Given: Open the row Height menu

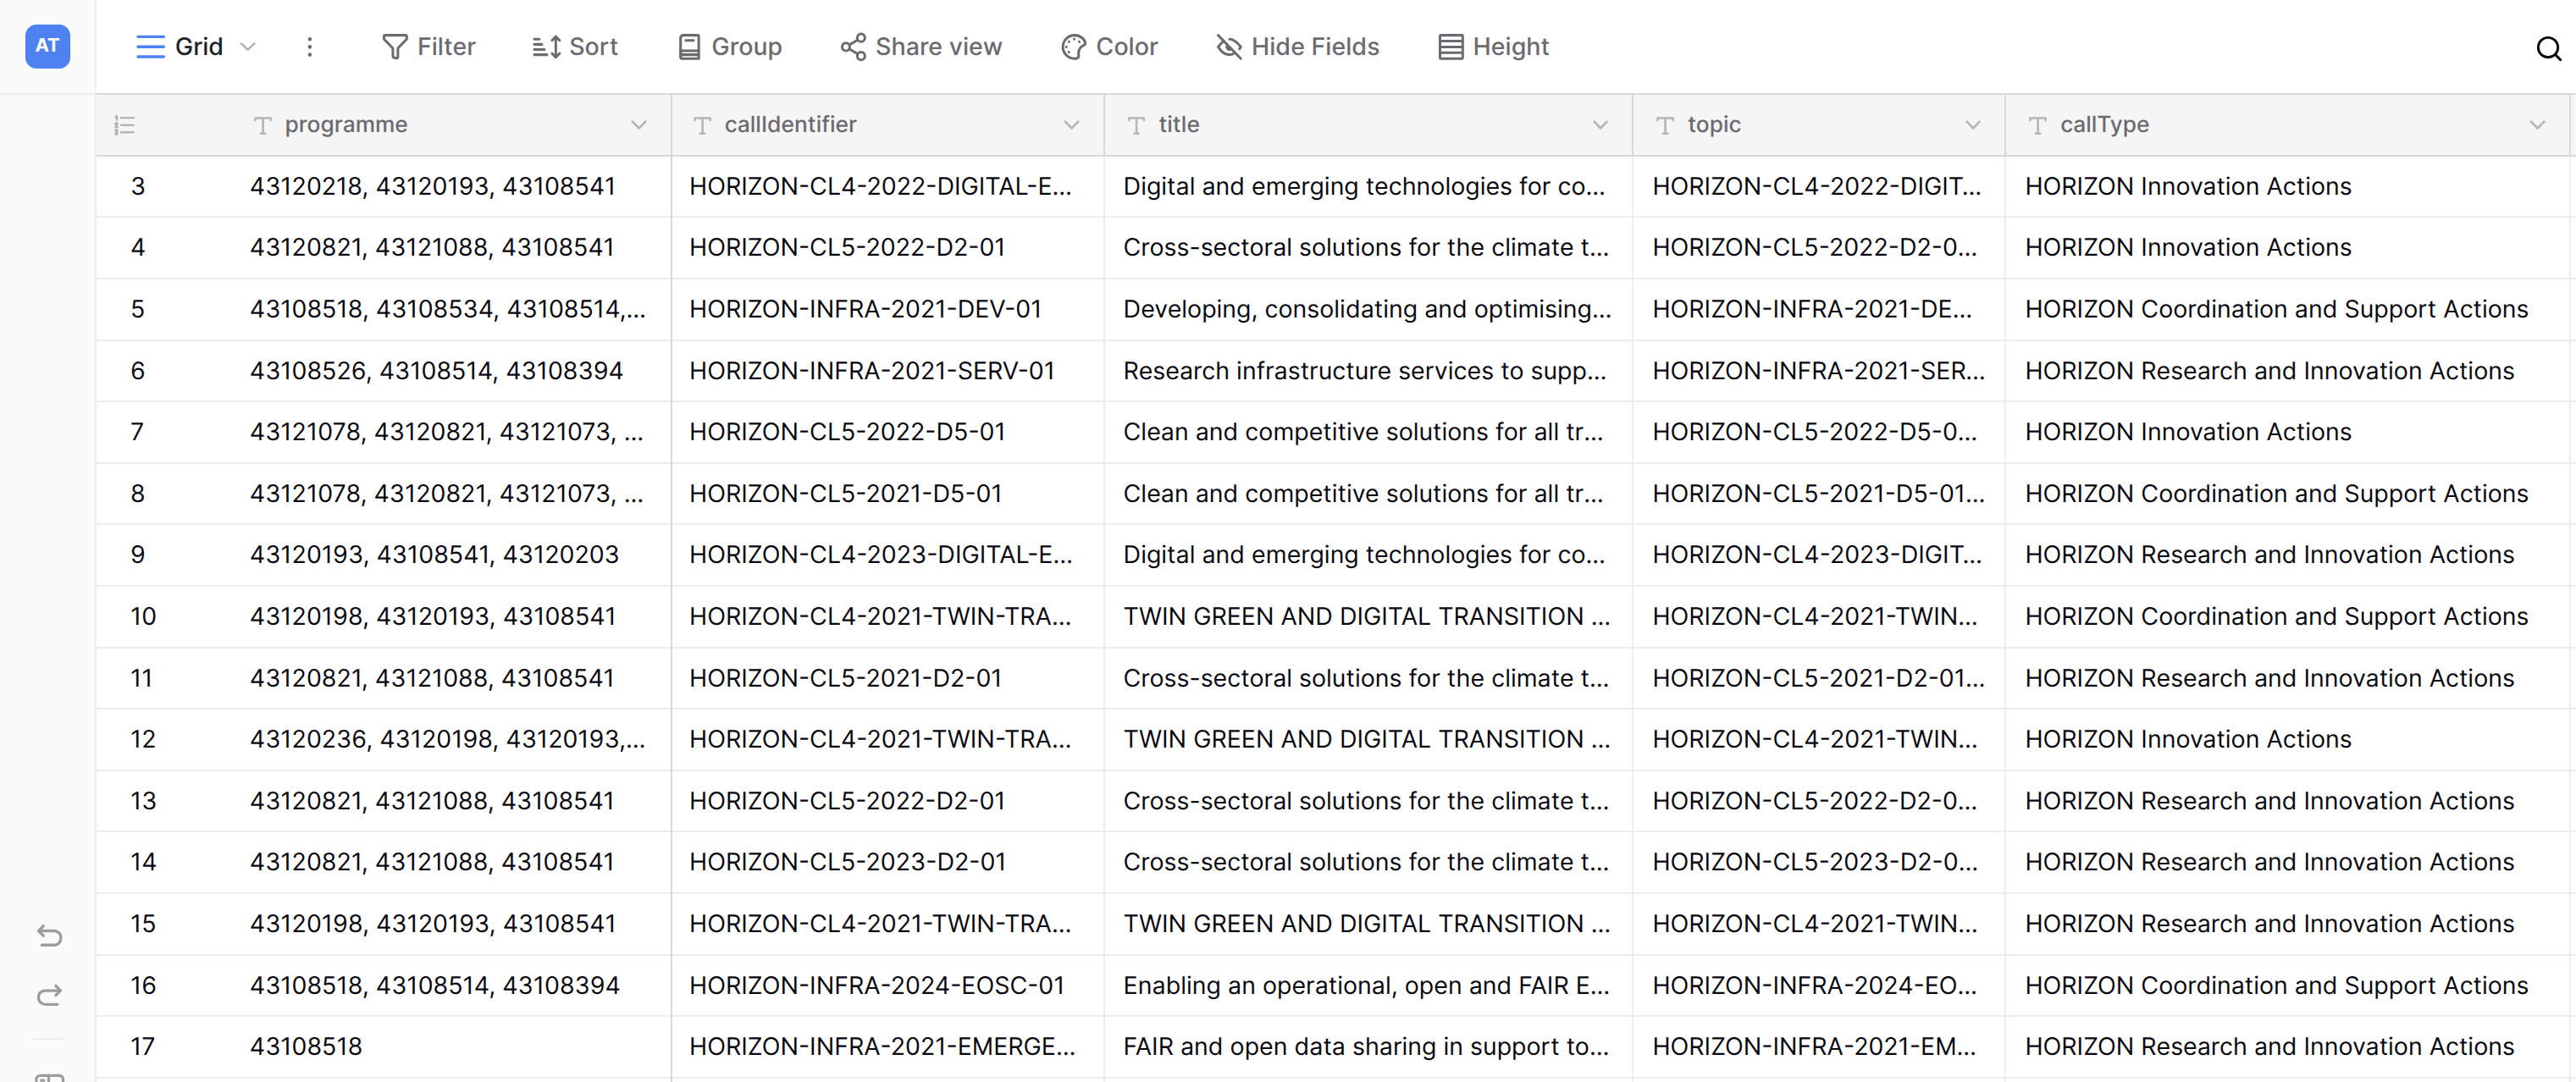Looking at the screenshot, I should [1493, 47].
